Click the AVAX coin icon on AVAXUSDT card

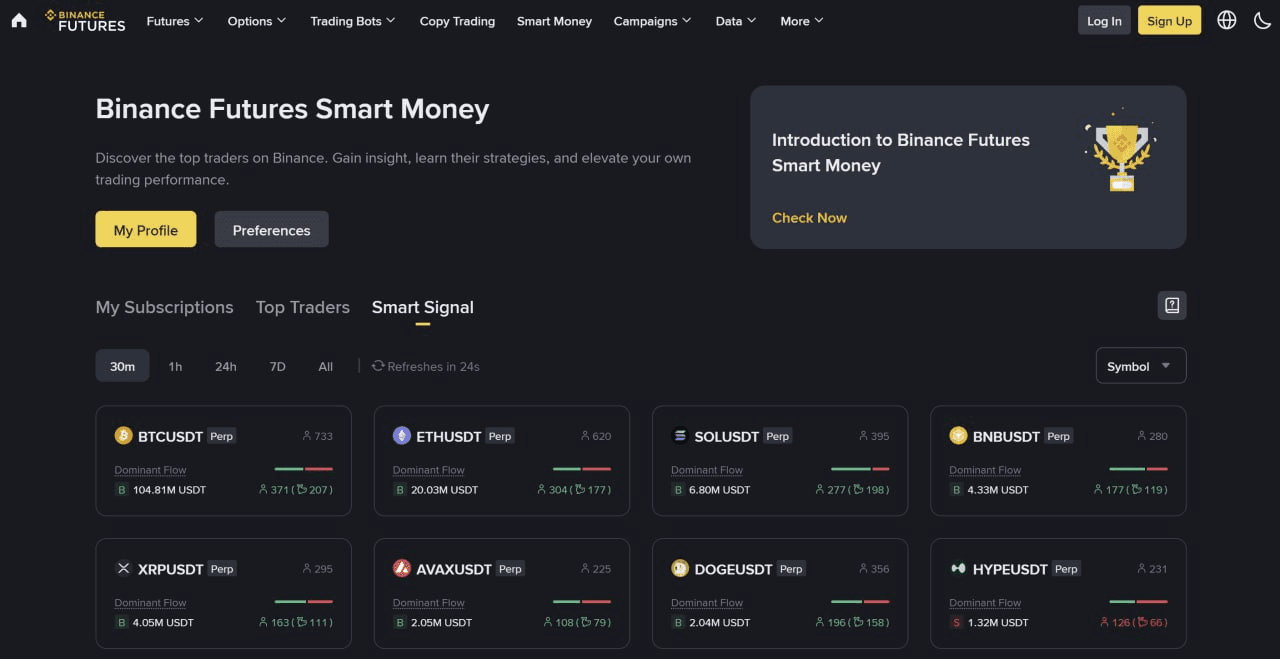(402, 568)
